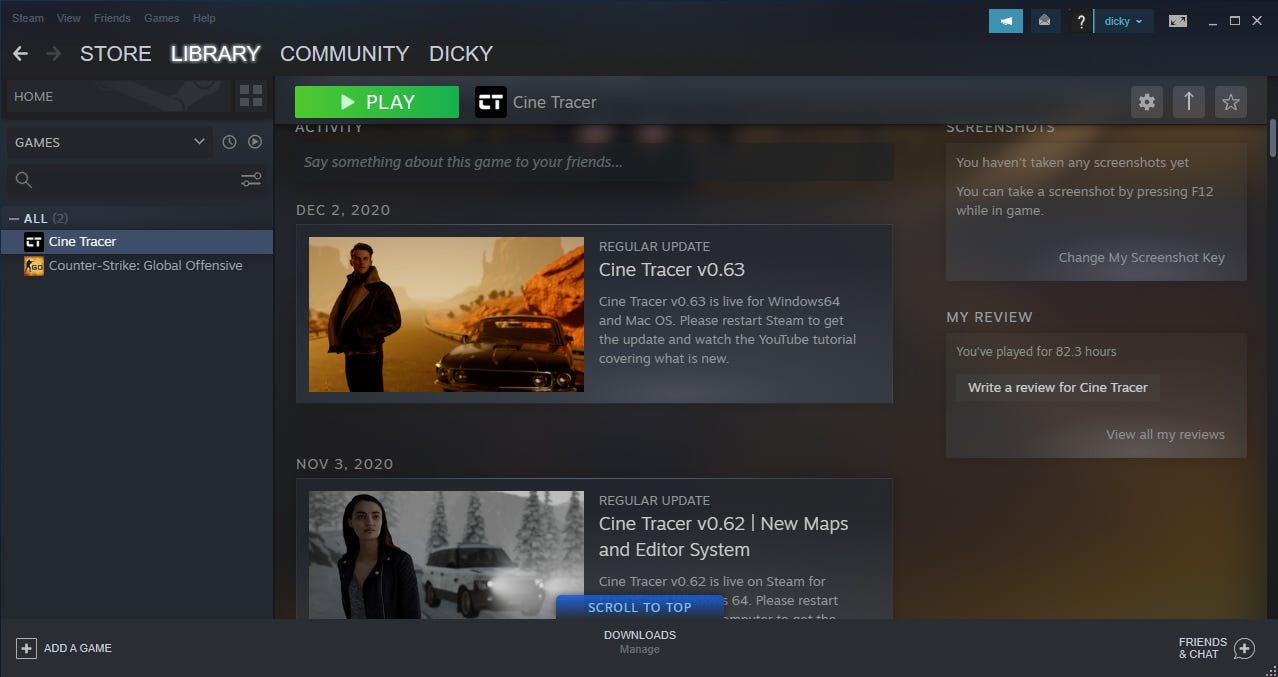Screen dimensions: 1278x677
Task: Click the Add a Game plus icon
Action: coord(26,648)
